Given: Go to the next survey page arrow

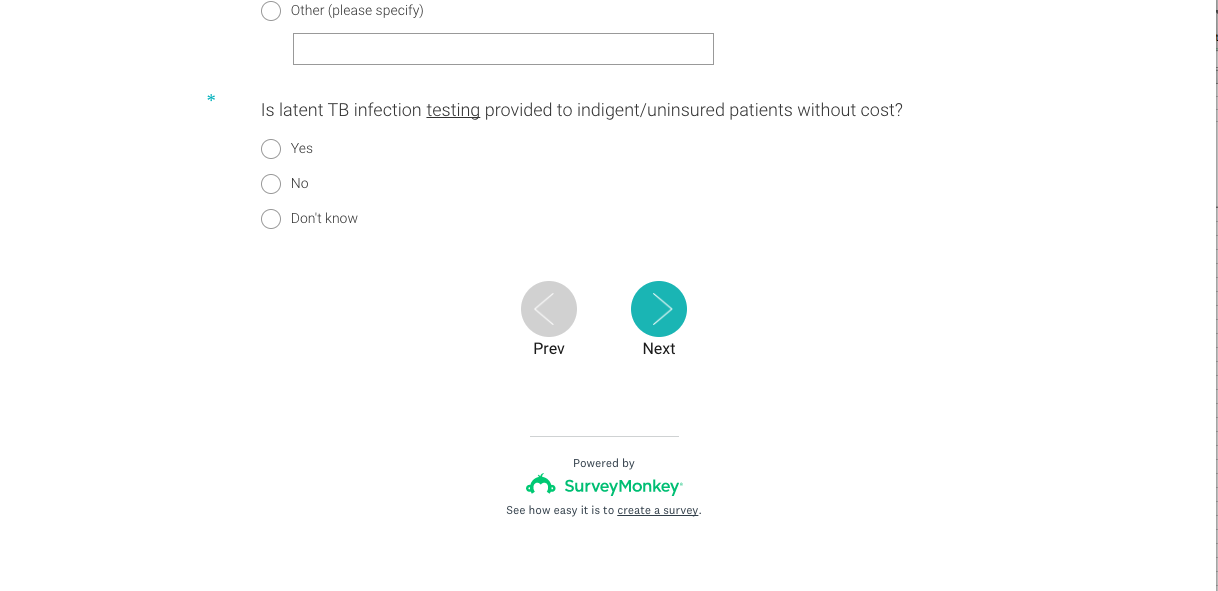Looking at the screenshot, I should pos(659,309).
